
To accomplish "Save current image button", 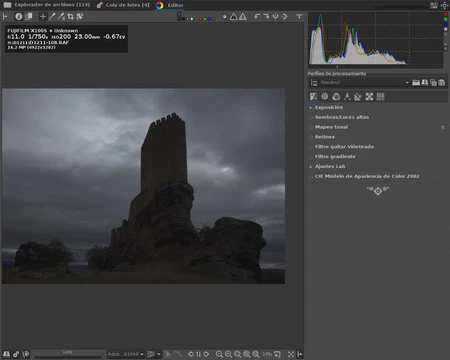I will [x=6, y=354].
